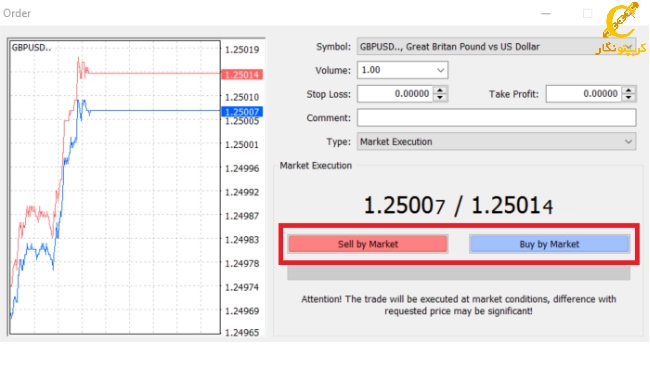Decrease Stop Loss with the down arrow

[440, 98]
